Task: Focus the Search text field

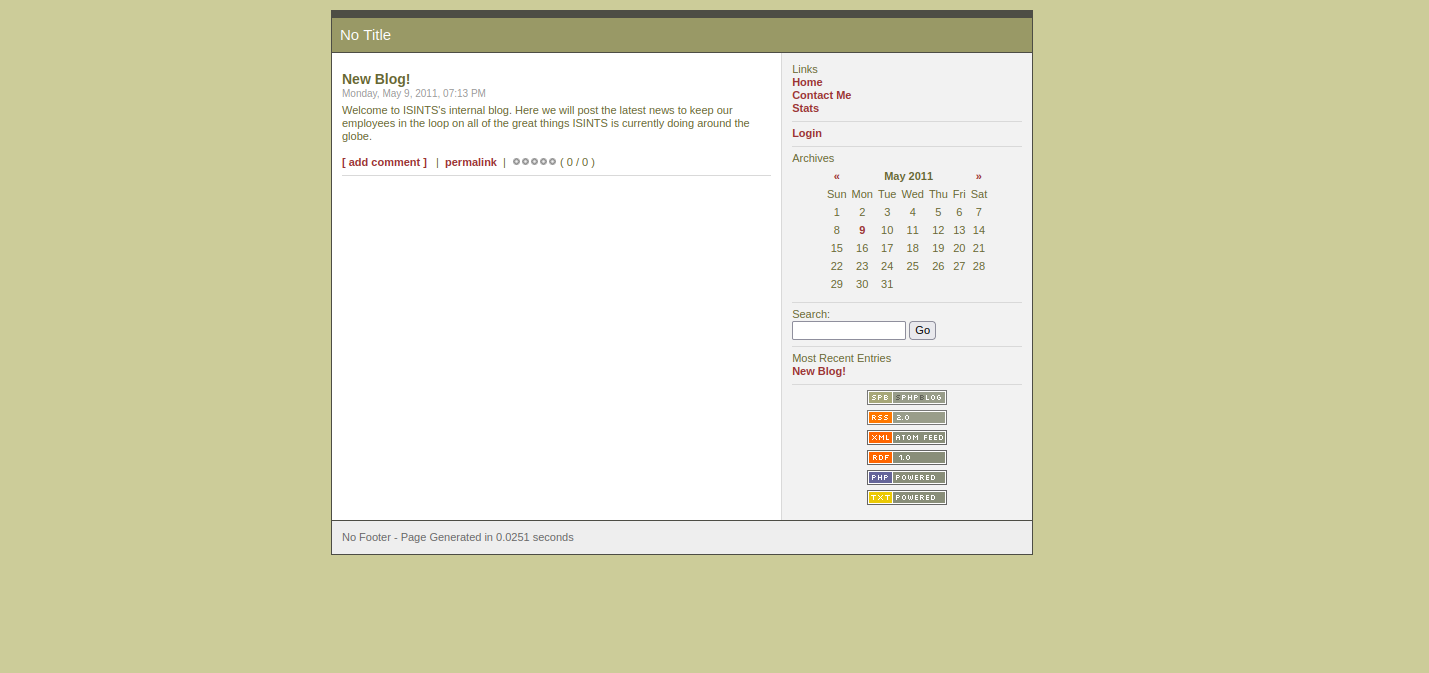Action: (x=849, y=330)
